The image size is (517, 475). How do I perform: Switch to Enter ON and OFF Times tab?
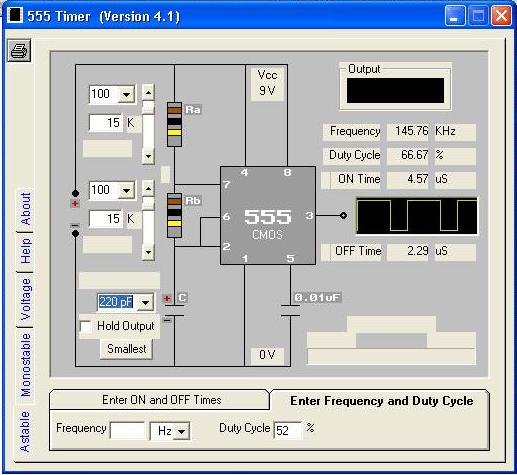coord(162,400)
